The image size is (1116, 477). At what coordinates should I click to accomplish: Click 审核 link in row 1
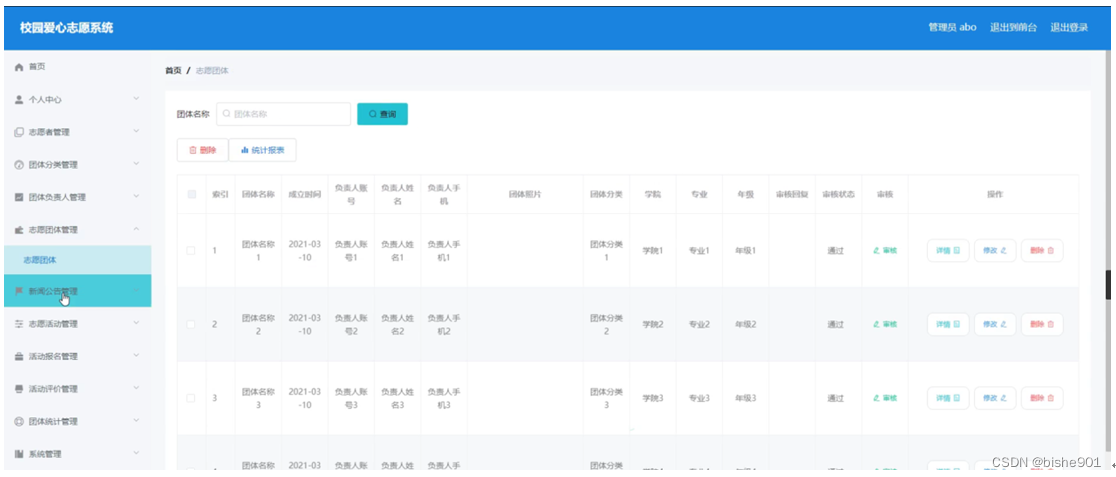[x=885, y=251]
